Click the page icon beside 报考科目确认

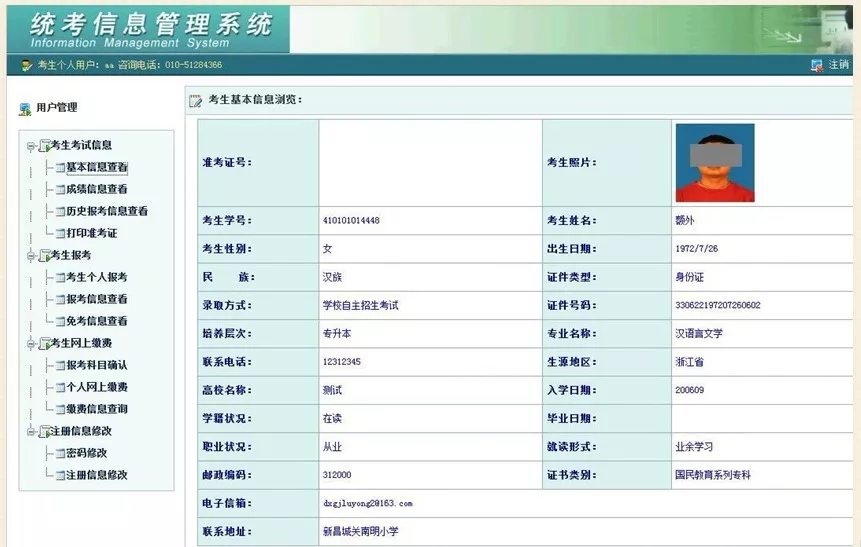tap(60, 365)
